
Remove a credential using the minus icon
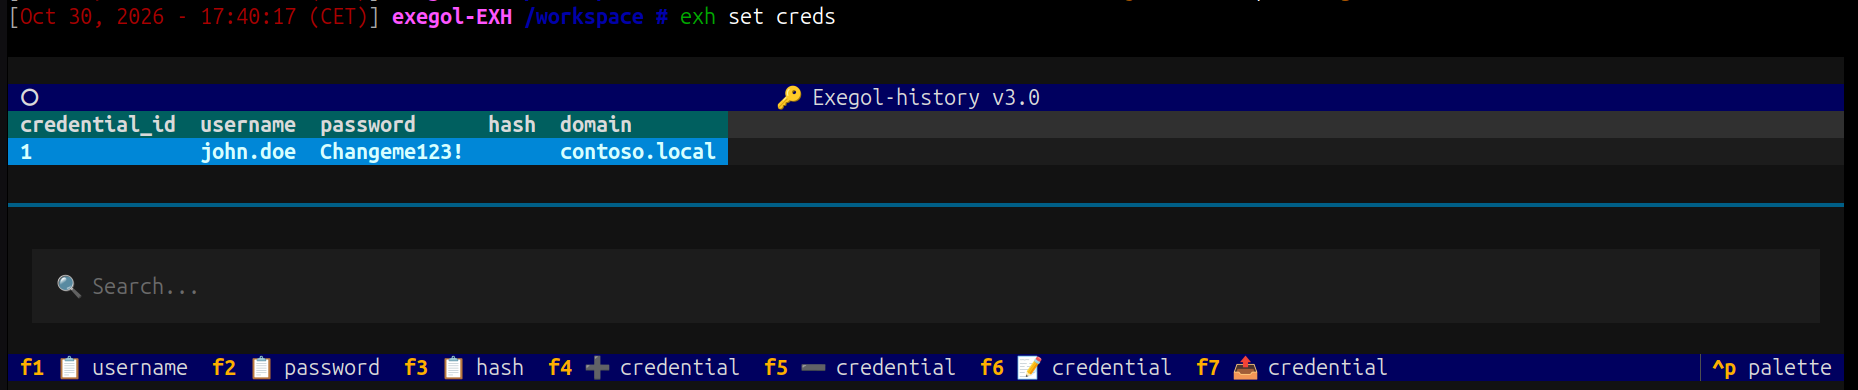coord(813,368)
